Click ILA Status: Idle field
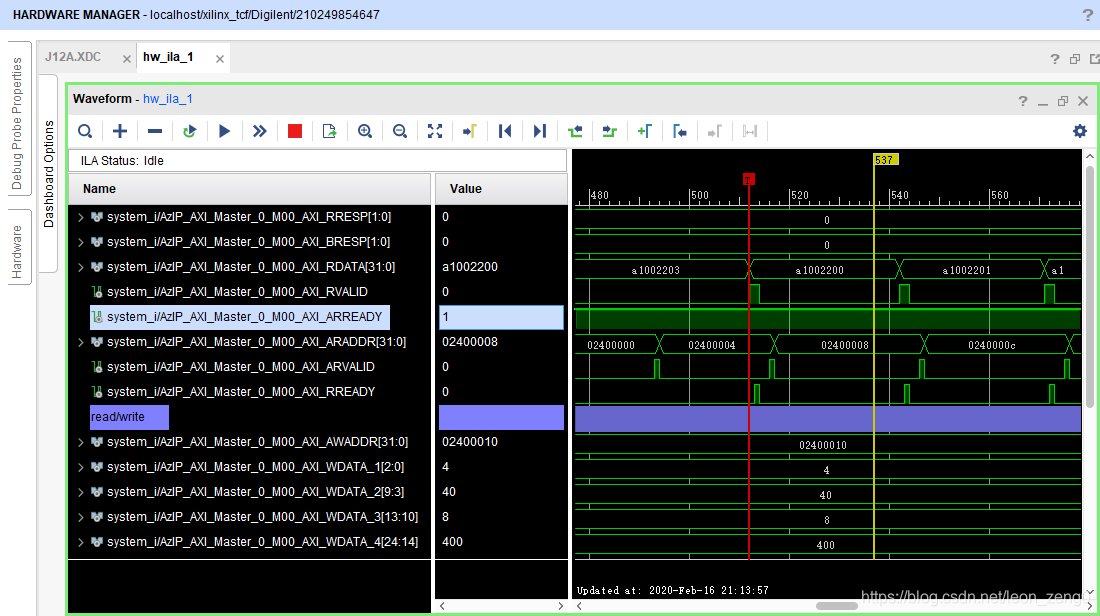The height and width of the screenshot is (616, 1100). point(317,161)
